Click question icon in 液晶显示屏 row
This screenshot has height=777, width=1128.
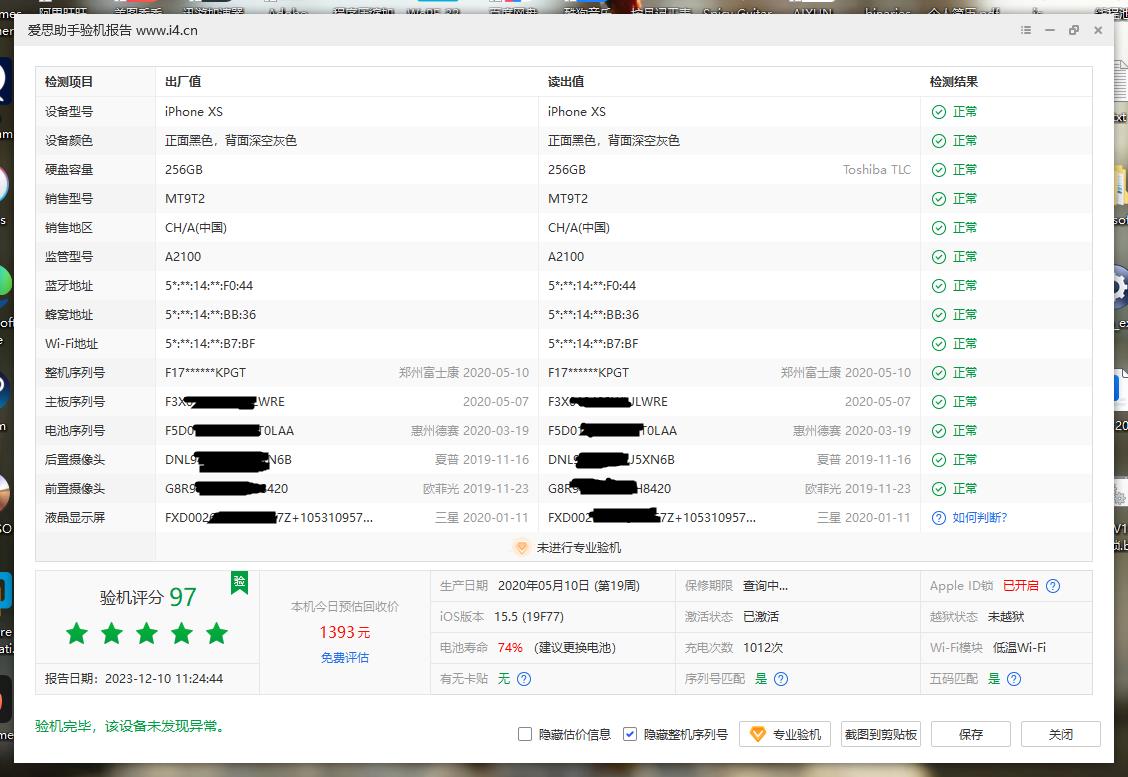tap(938, 518)
